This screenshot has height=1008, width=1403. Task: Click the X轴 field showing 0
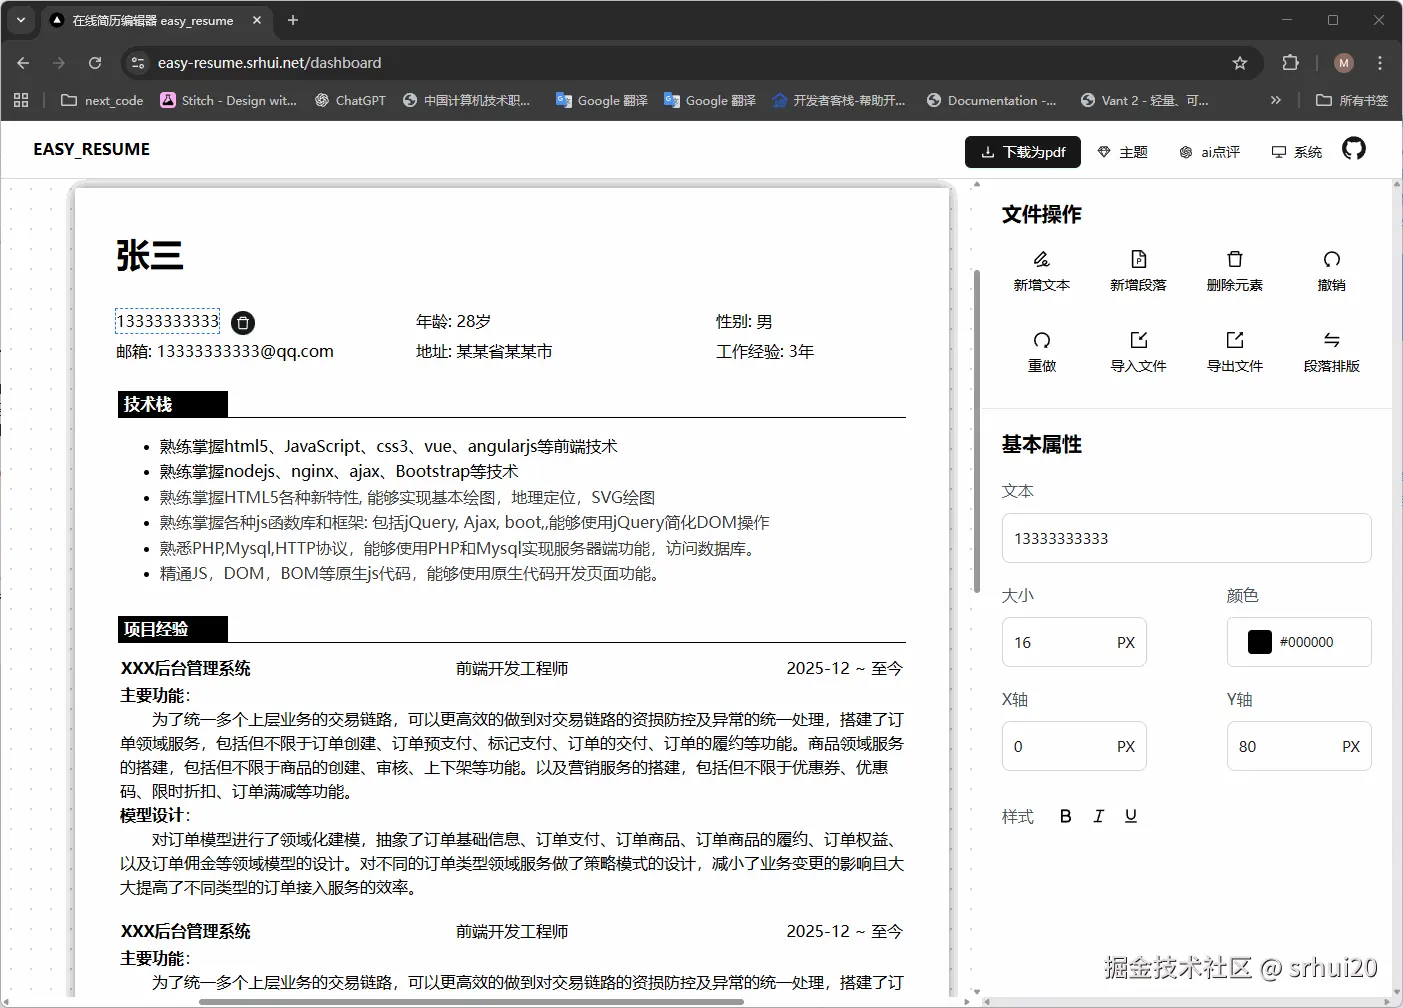[1074, 746]
